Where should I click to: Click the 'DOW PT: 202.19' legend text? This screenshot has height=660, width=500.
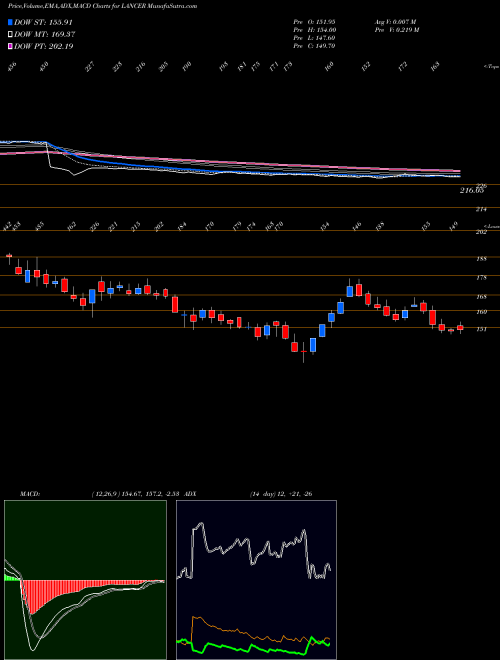(44, 46)
